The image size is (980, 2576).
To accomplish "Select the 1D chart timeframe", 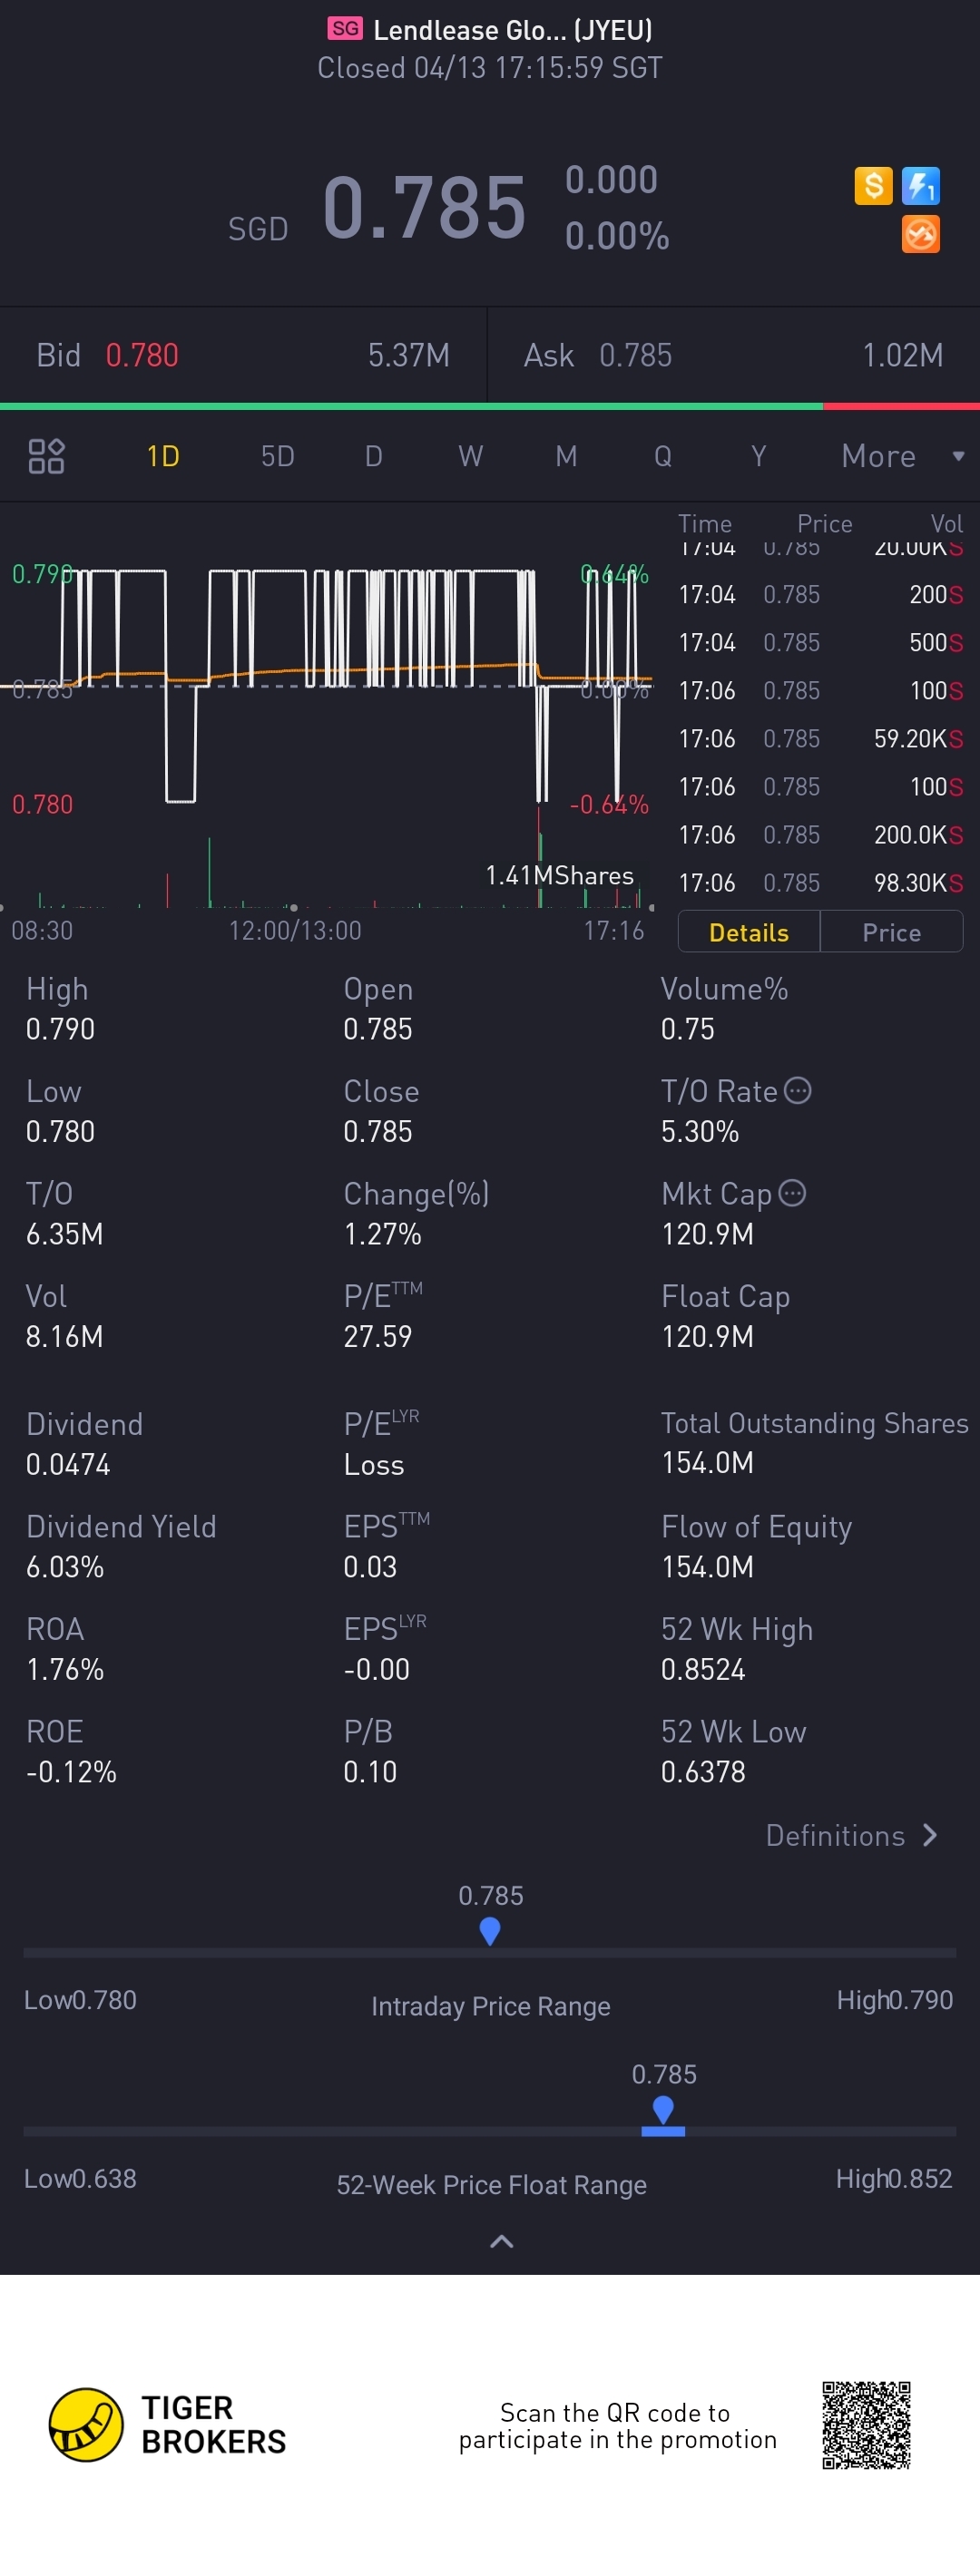I will pyautogui.click(x=163, y=456).
